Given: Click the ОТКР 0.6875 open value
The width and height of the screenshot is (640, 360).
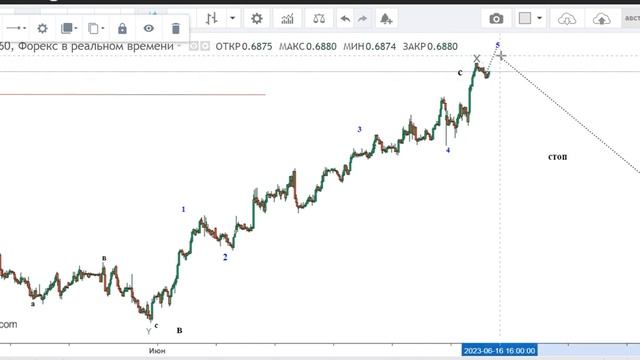Looking at the screenshot, I should pos(244,47).
